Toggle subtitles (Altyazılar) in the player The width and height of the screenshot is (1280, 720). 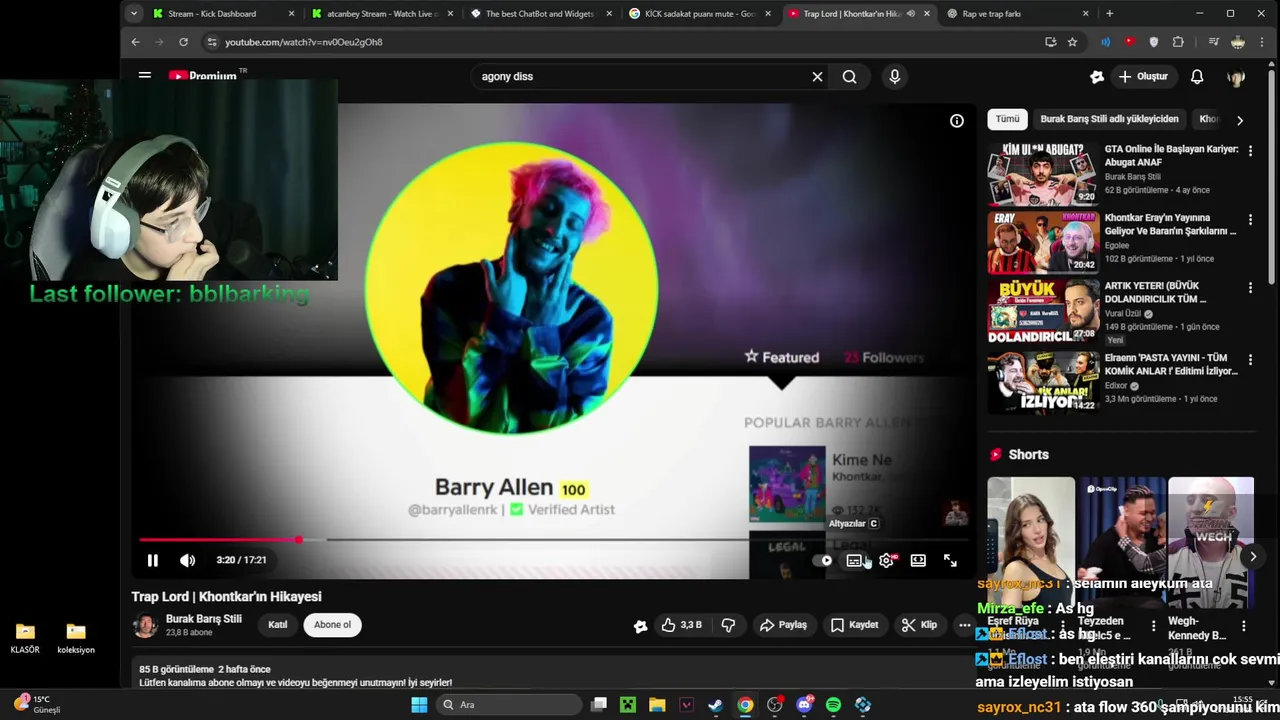click(x=854, y=561)
